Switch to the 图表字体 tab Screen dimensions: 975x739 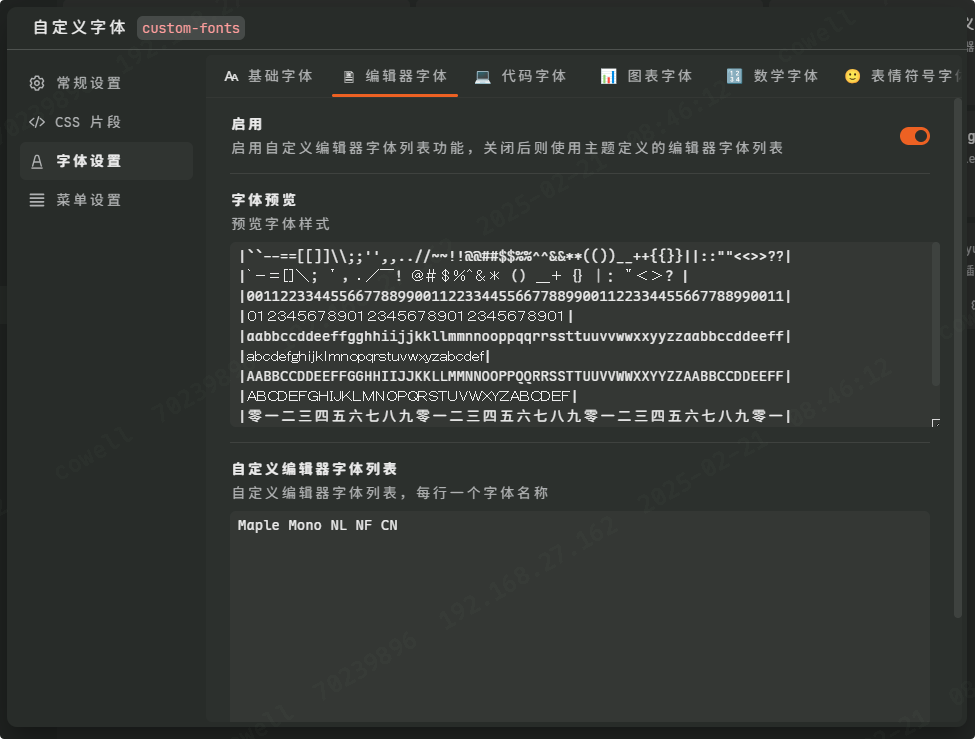[646, 76]
